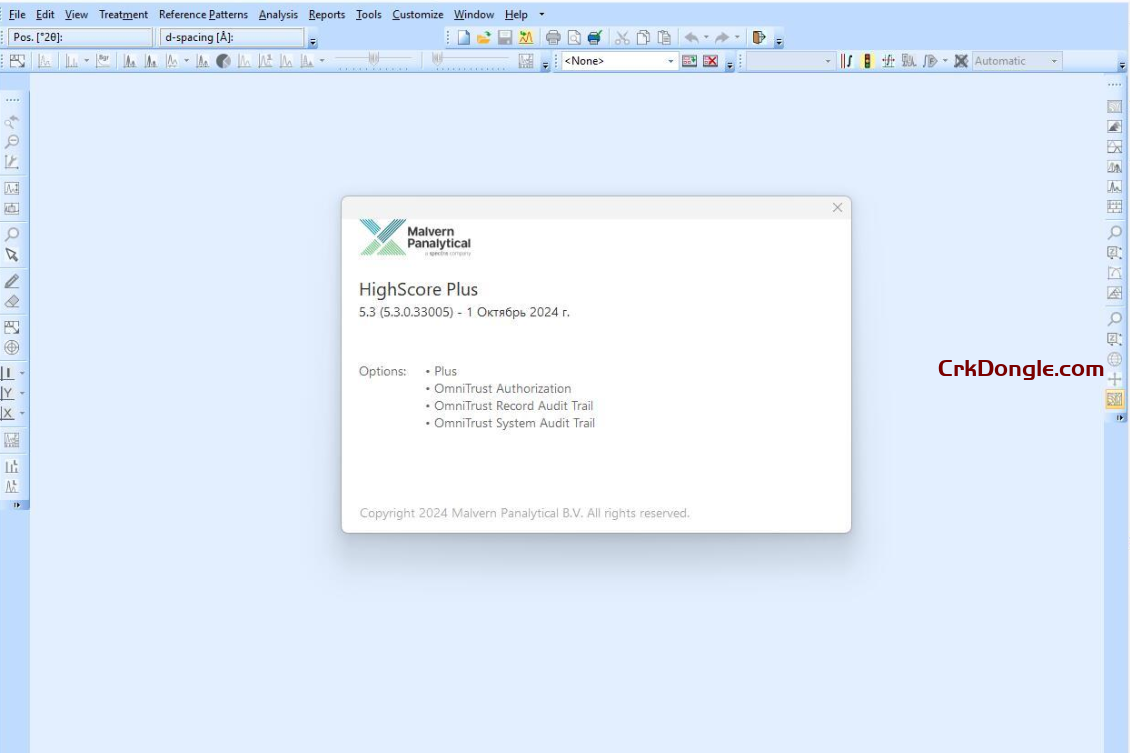Image resolution: width=1130 pixels, height=753 pixels.
Task: Click the pie chart icon in toolbar
Action: pos(223,61)
